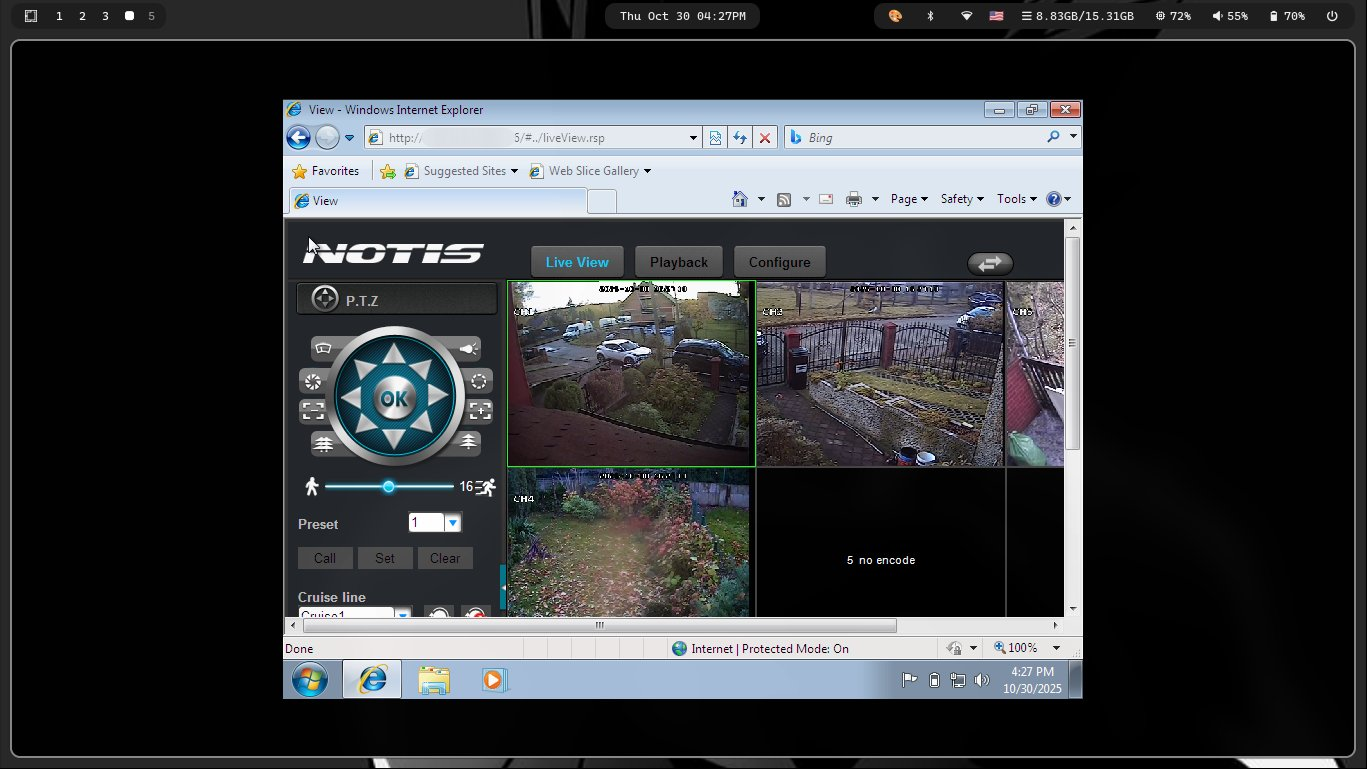Expand the IE Safety menu
This screenshot has height=769, width=1367.
962,199
